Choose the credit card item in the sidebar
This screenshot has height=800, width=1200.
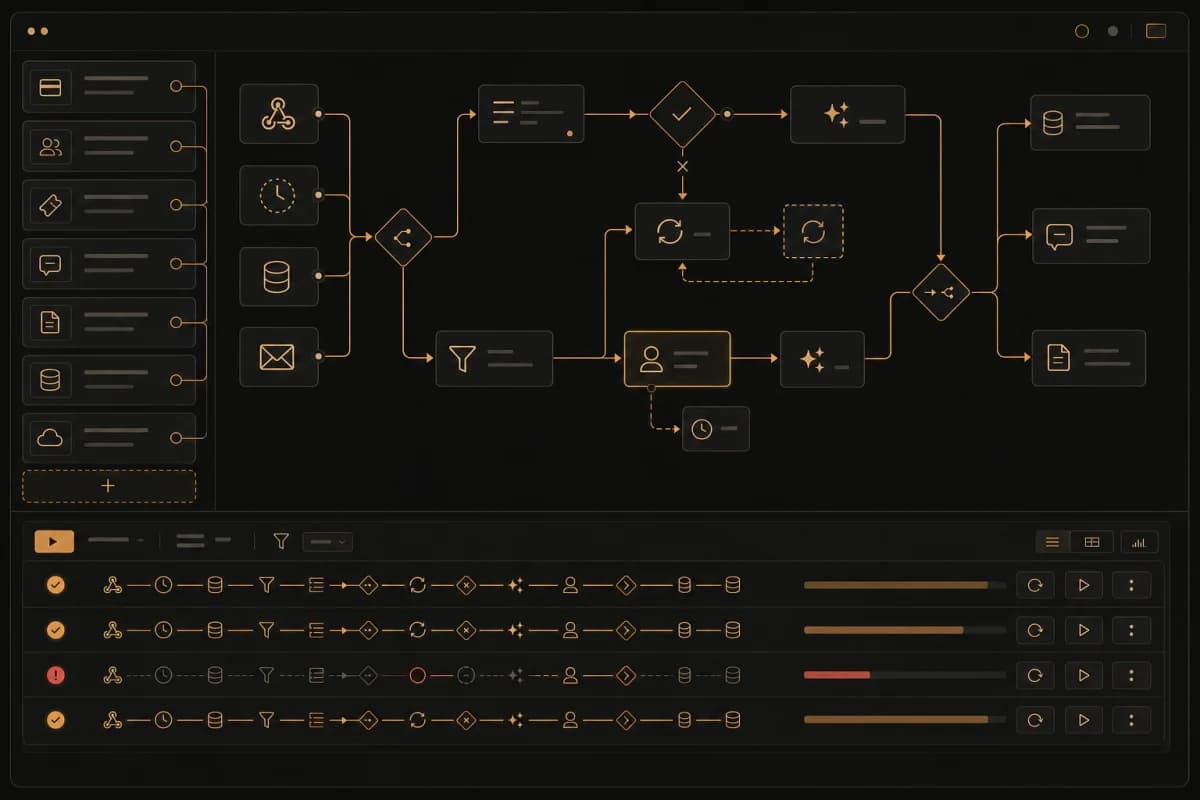click(109, 87)
